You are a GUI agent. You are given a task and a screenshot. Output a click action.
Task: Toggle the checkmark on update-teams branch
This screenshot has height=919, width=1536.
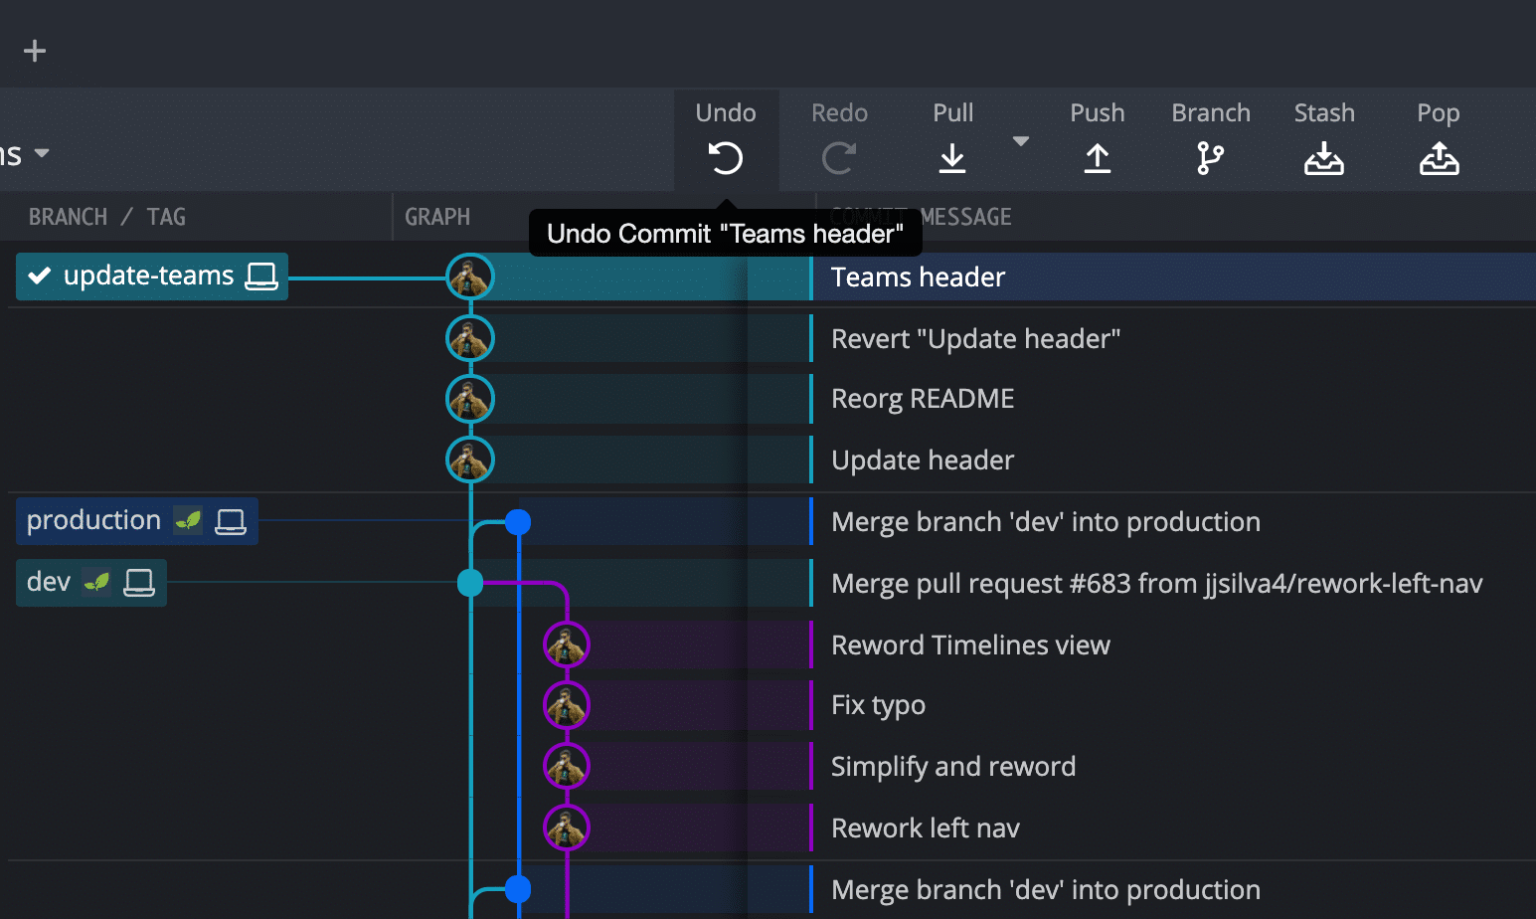click(39, 276)
